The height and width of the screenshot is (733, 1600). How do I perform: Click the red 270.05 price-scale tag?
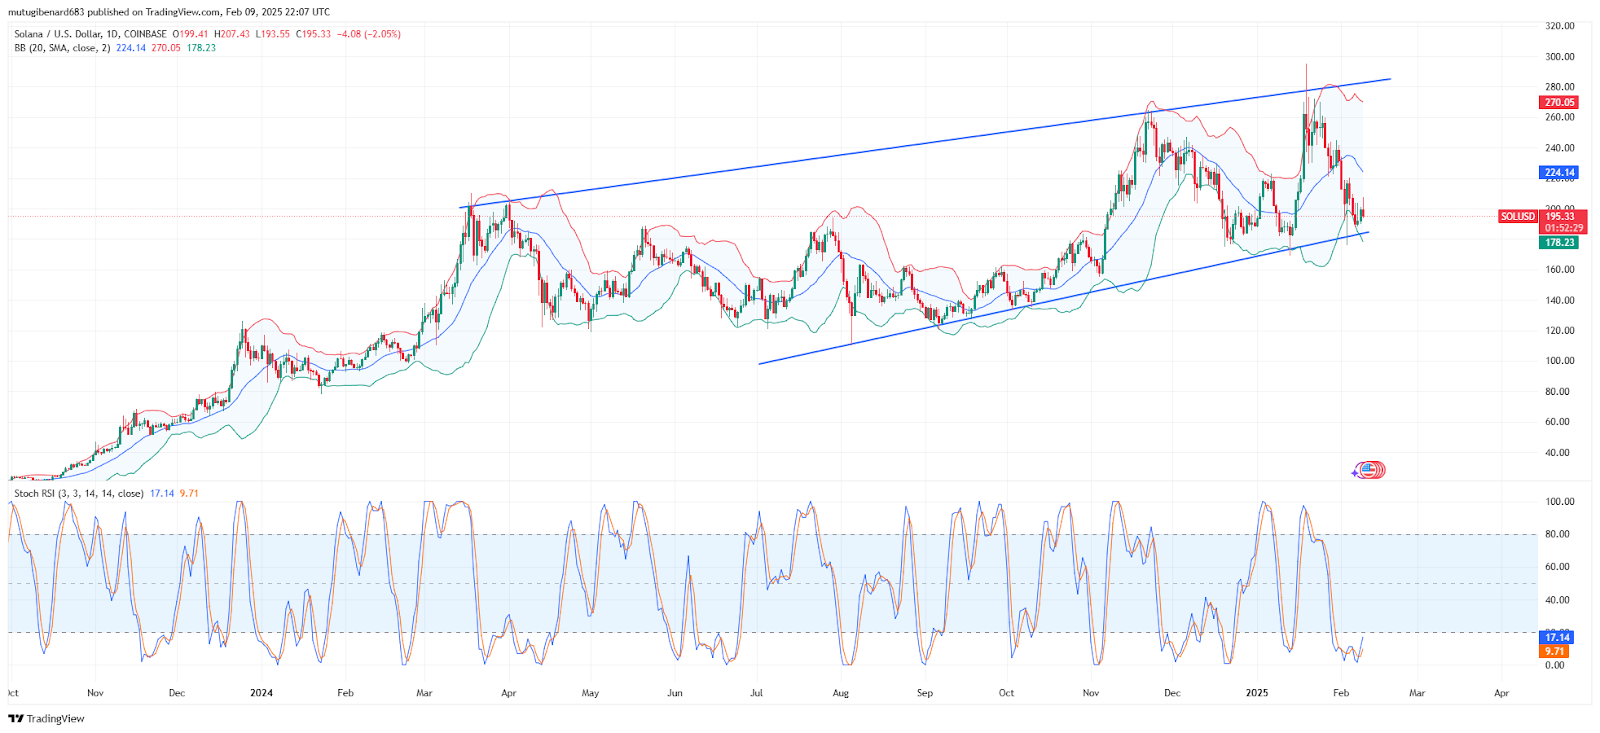coord(1559,102)
